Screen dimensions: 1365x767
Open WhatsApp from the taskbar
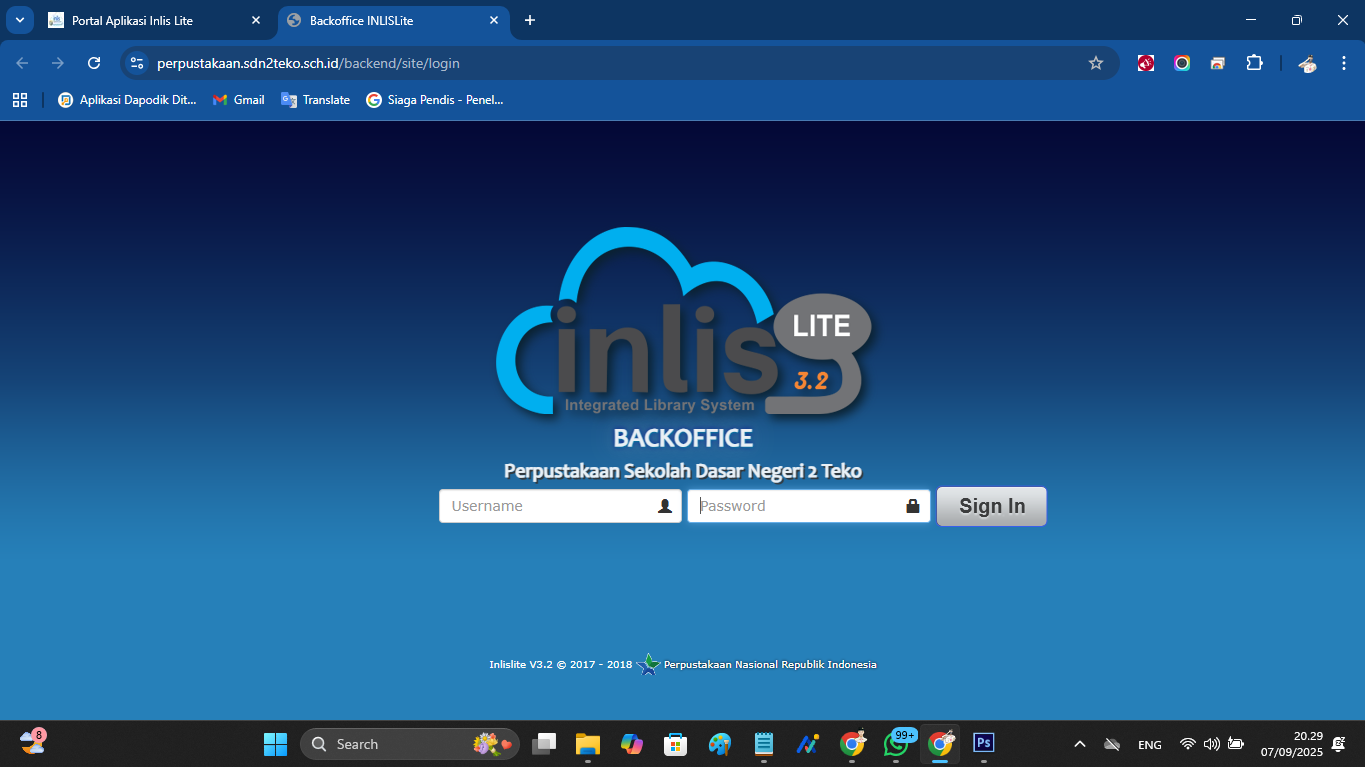(896, 744)
